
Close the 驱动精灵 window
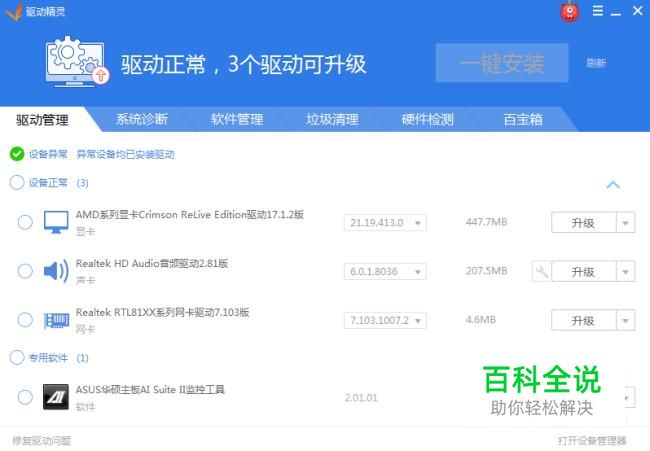(638, 11)
